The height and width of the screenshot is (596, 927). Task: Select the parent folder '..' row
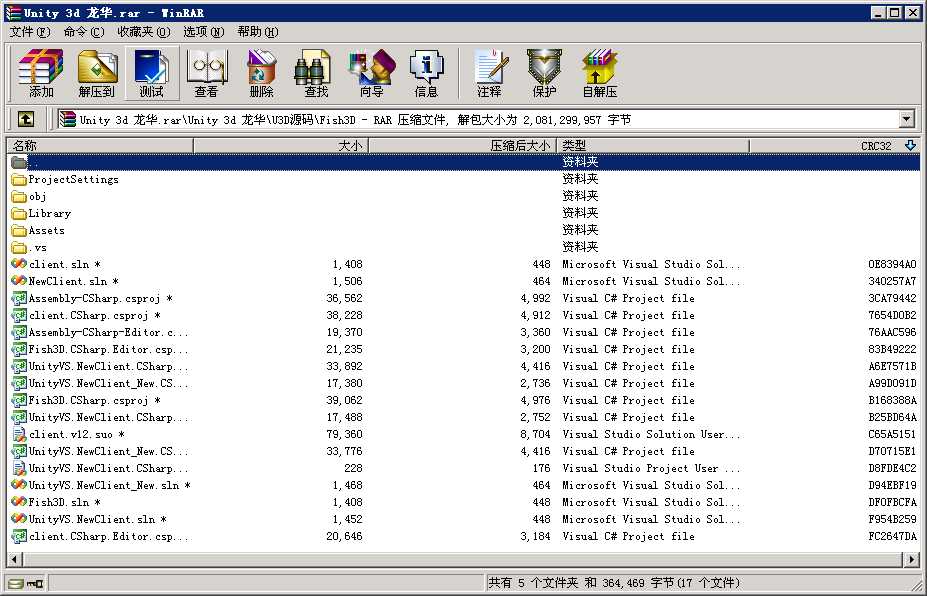tap(464, 162)
